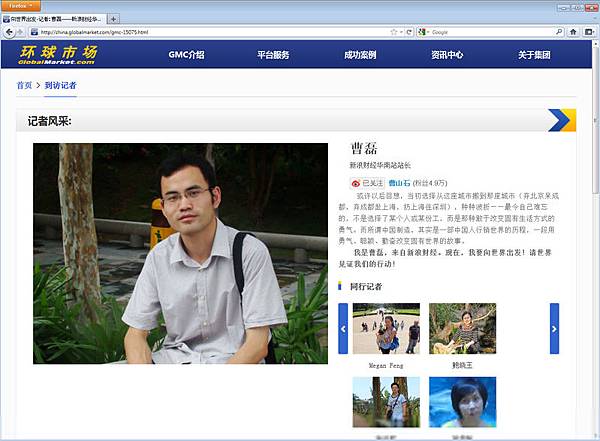This screenshot has width=600, height=441.
Task: Open the Google search engine selector
Action: pyautogui.click(x=424, y=32)
